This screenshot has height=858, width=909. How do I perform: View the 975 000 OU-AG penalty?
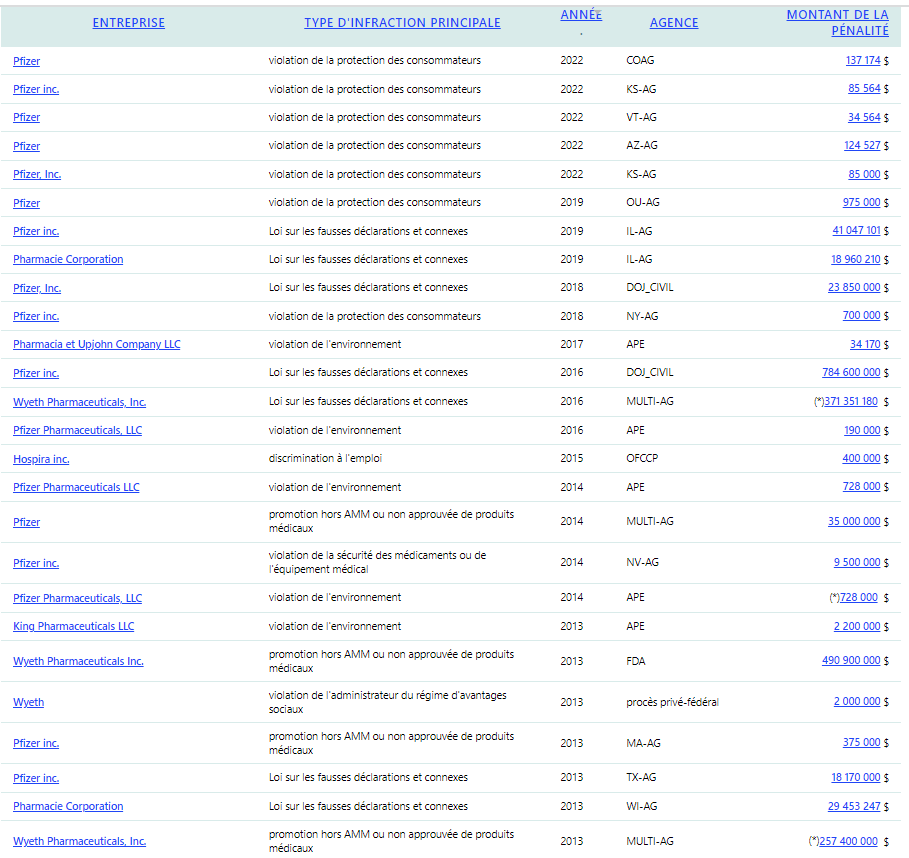click(861, 203)
